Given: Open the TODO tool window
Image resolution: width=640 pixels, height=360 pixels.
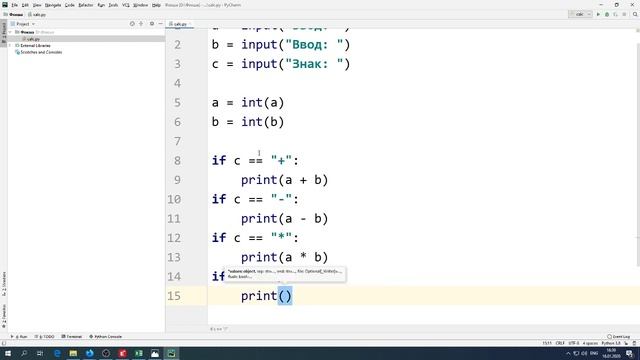Looking at the screenshot, I should click(x=44, y=337).
